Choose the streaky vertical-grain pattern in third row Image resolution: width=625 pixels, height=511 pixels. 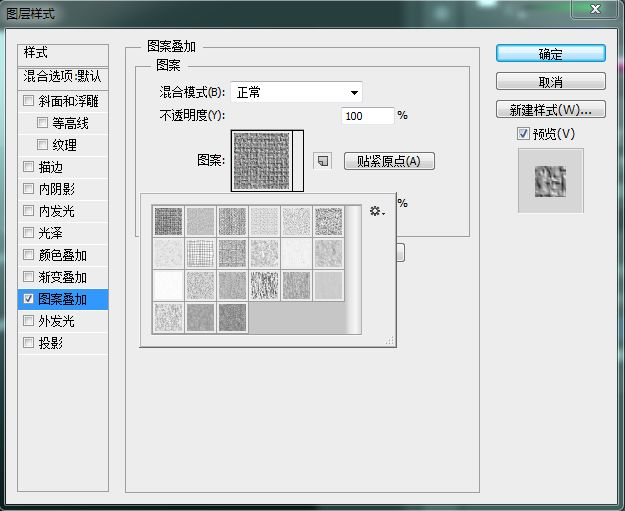coord(264,285)
